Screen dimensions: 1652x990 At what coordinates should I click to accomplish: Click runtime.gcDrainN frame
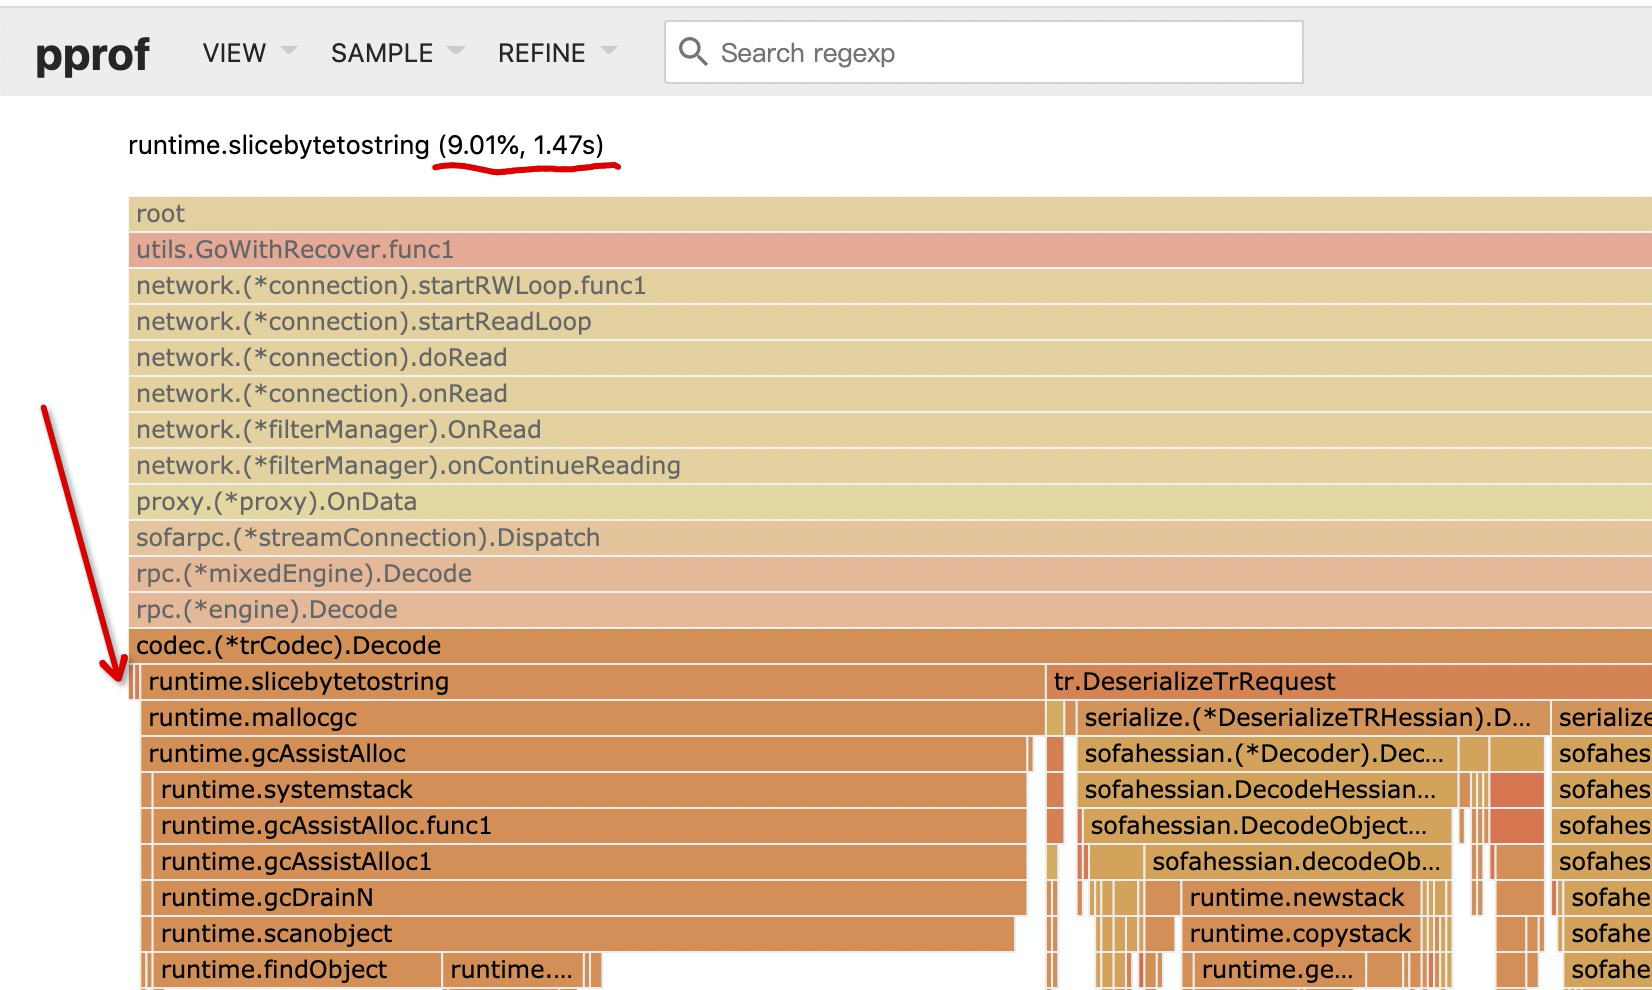[590, 898]
